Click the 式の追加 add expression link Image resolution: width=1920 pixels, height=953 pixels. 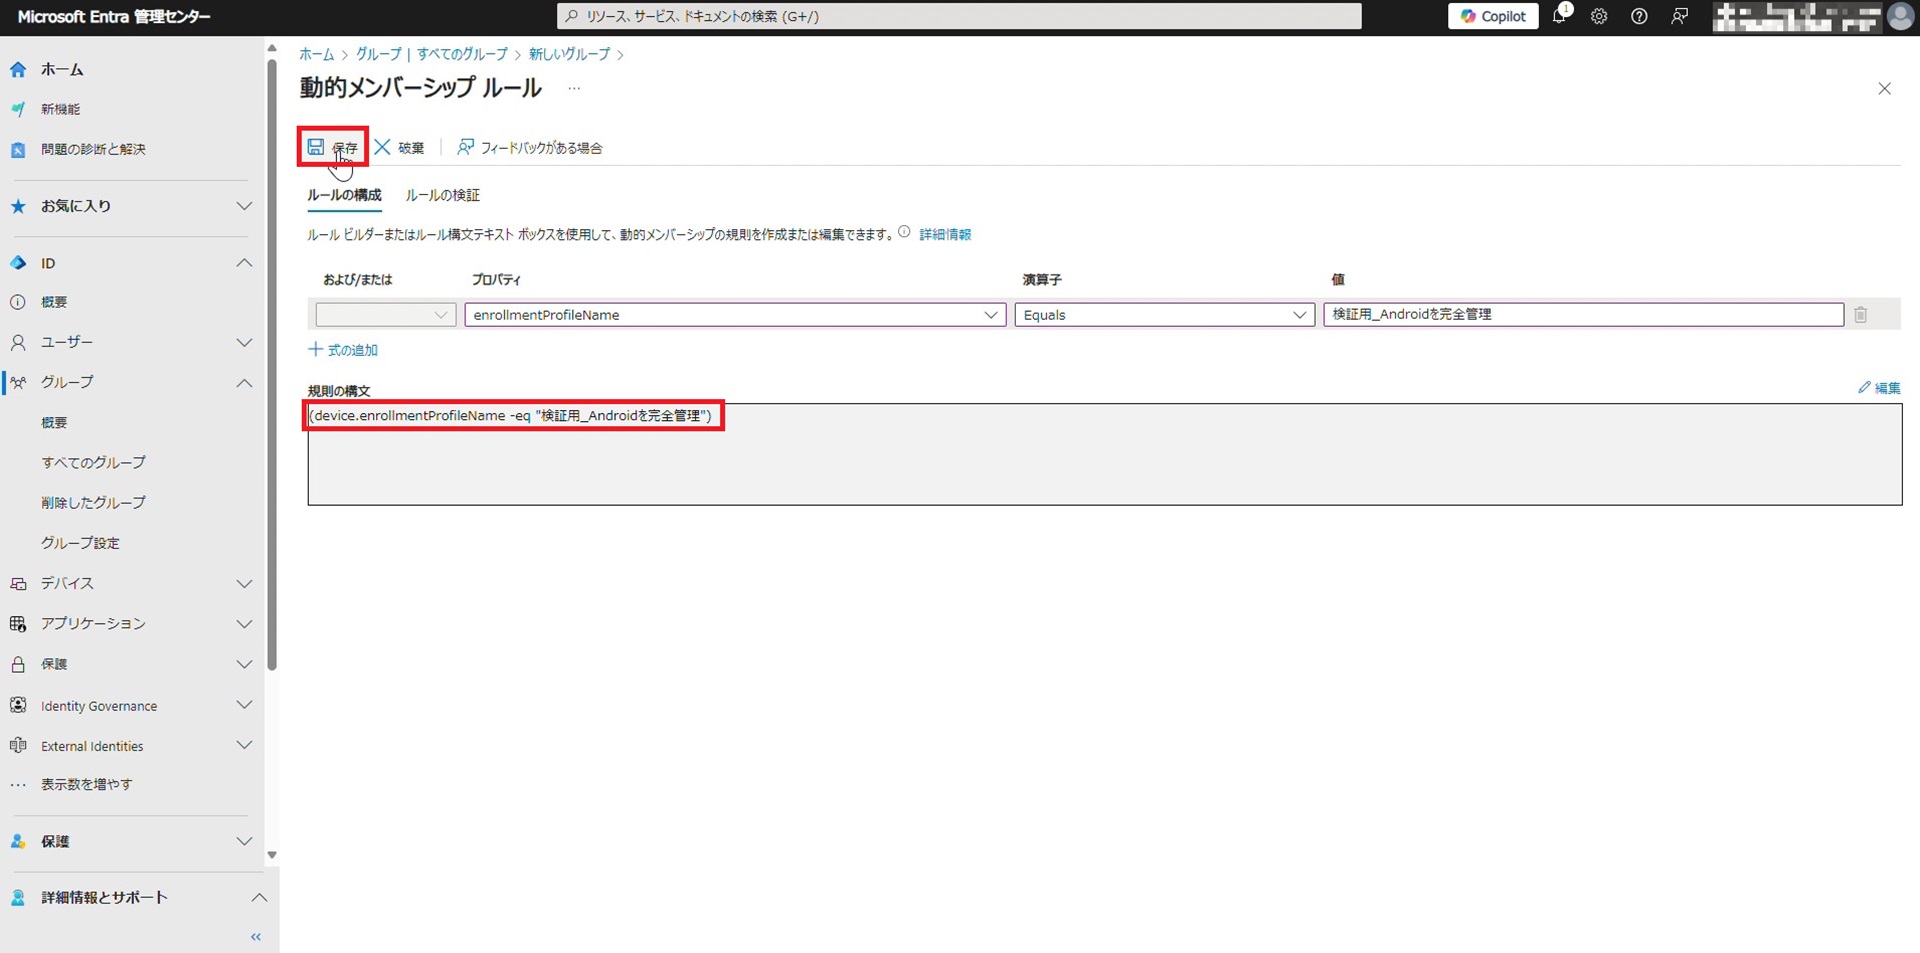pos(343,350)
